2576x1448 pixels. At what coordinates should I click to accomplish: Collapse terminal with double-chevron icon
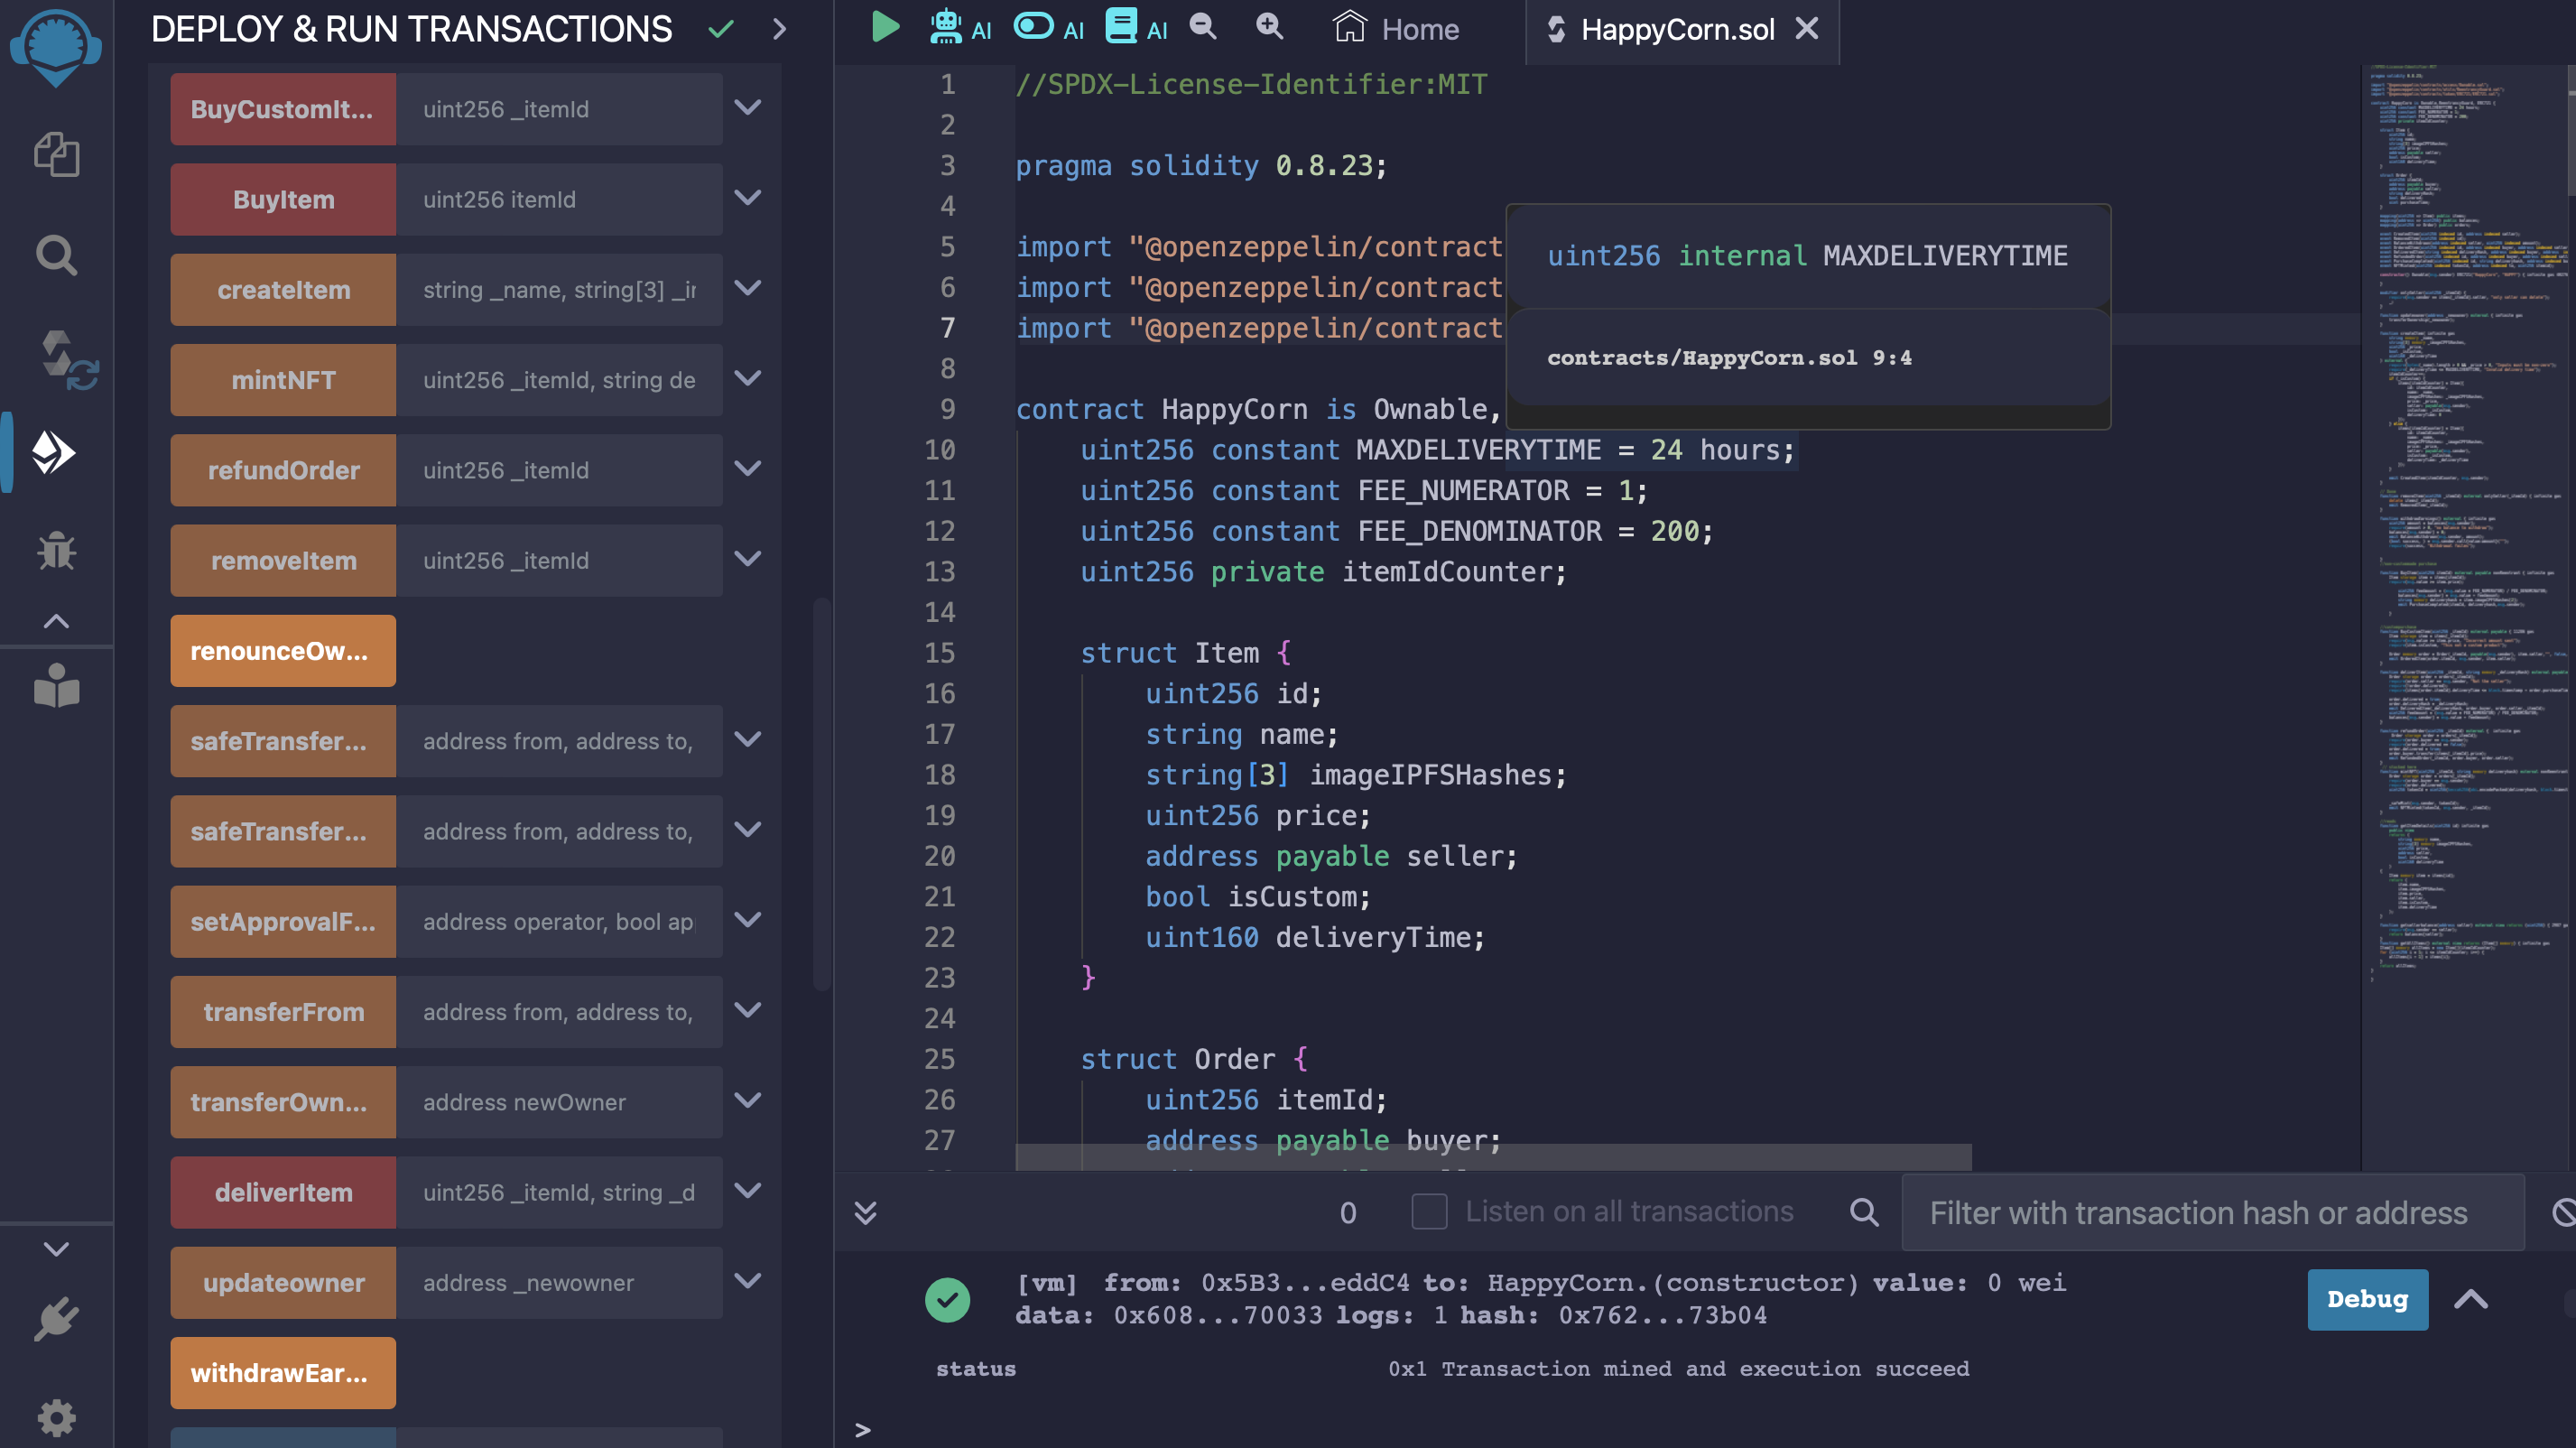point(866,1213)
